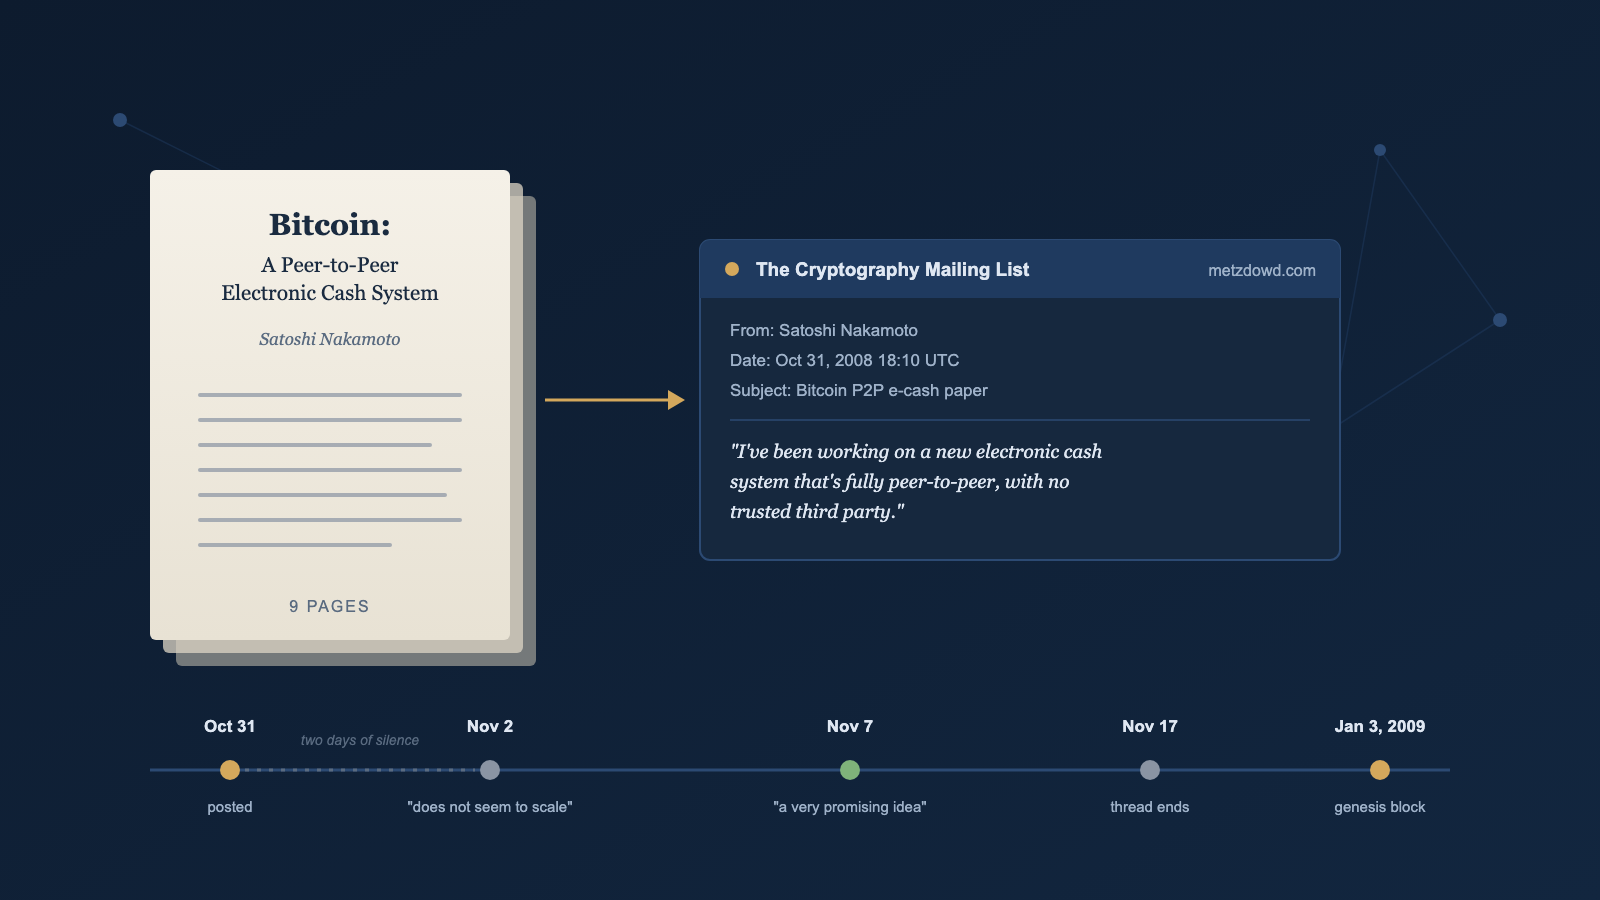The image size is (1600, 900).
Task: Open the metzdowd.com link
Action: (x=1262, y=270)
